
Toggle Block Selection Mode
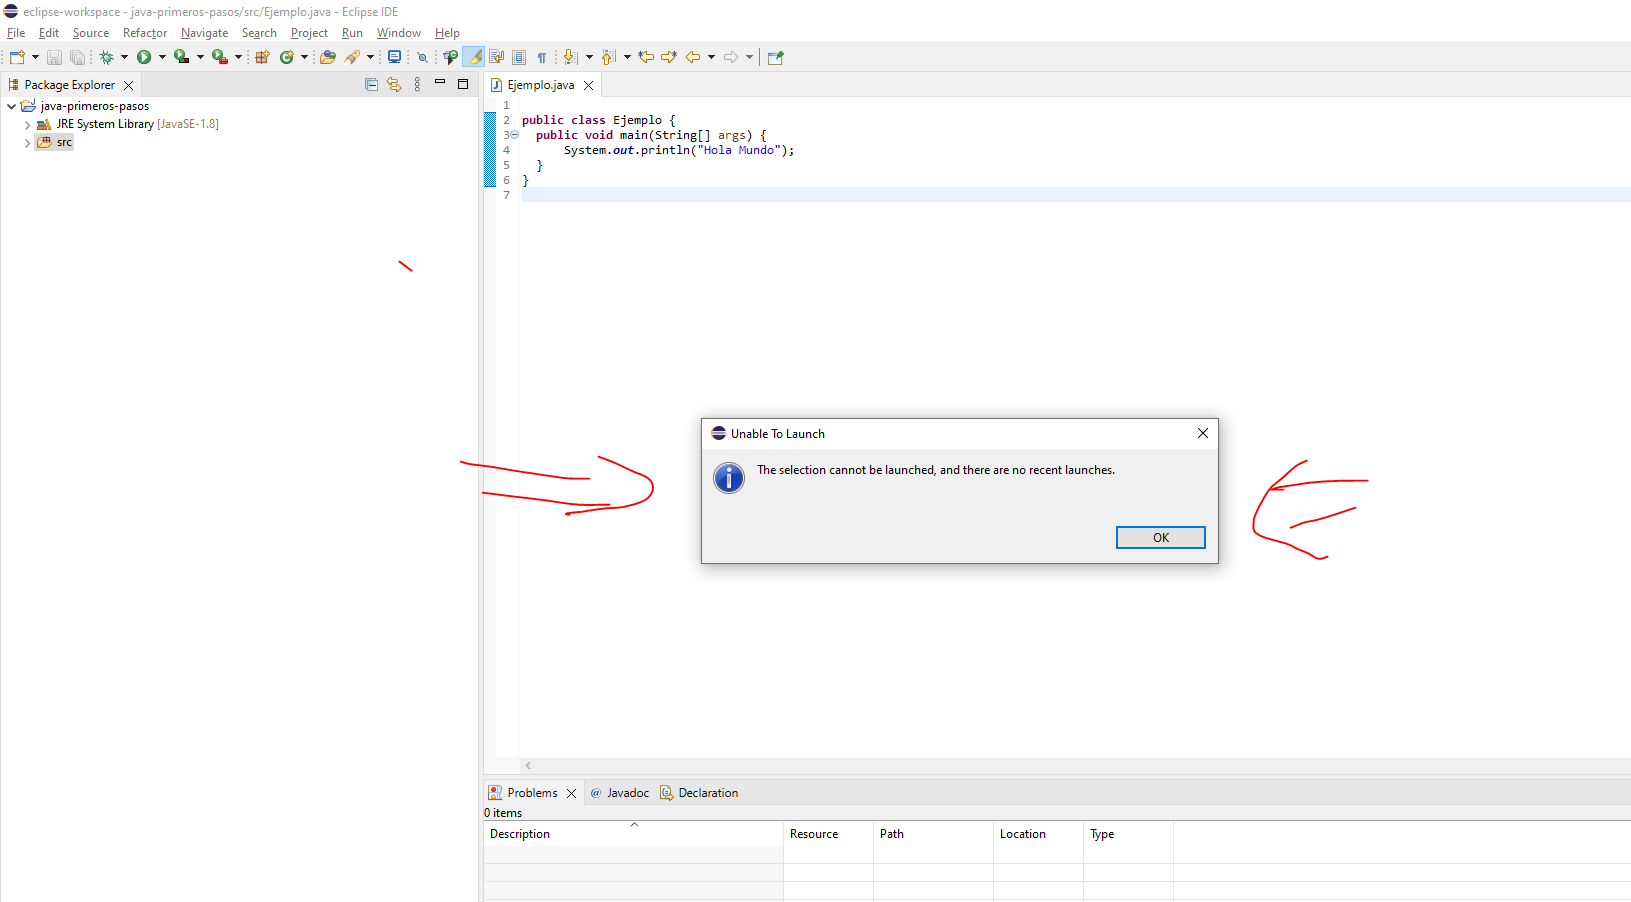pyautogui.click(x=519, y=57)
